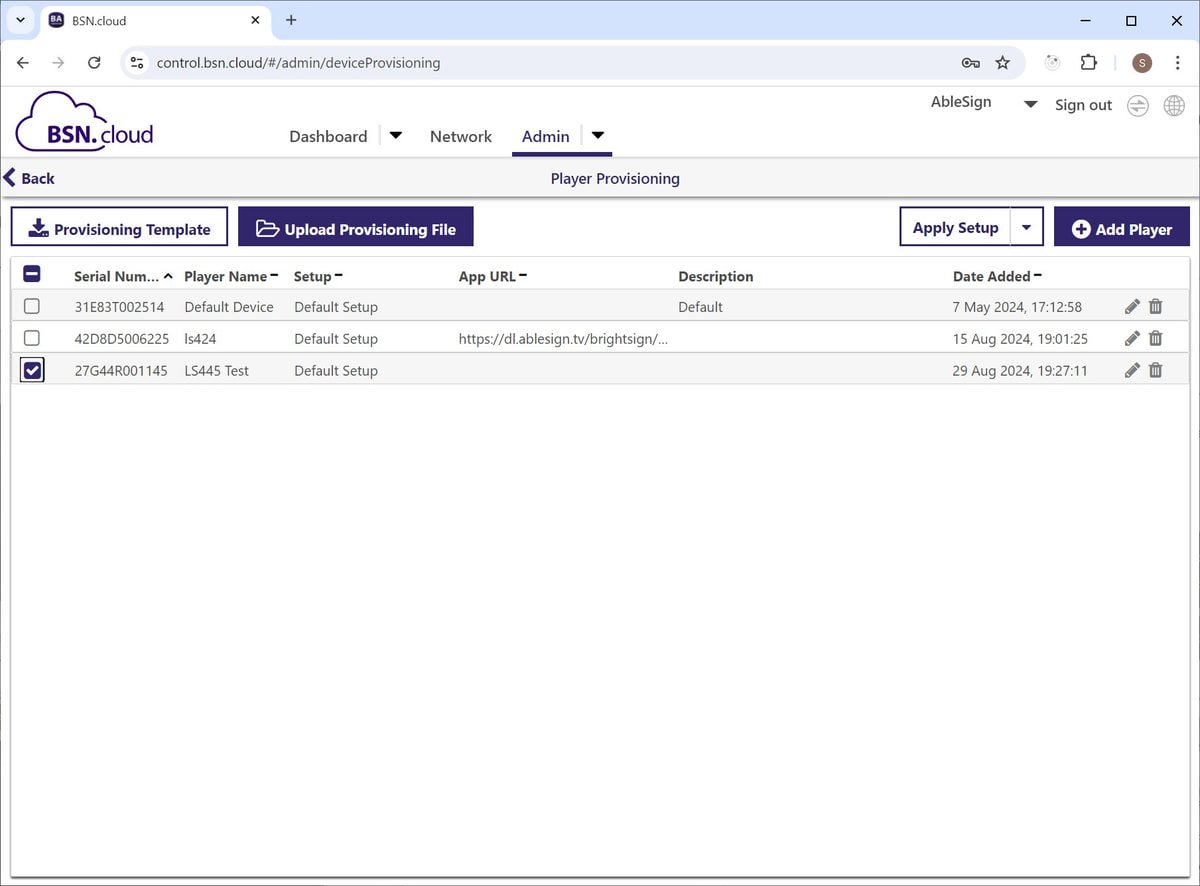Click the download icon on Provisioning Template button
Screen dimensions: 1200x886
click(38, 227)
